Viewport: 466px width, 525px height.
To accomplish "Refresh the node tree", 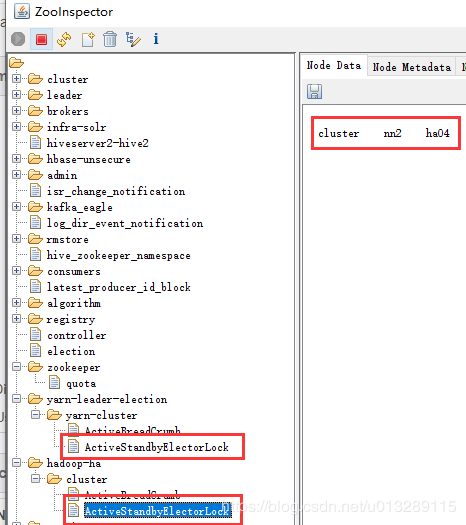I will [64, 39].
